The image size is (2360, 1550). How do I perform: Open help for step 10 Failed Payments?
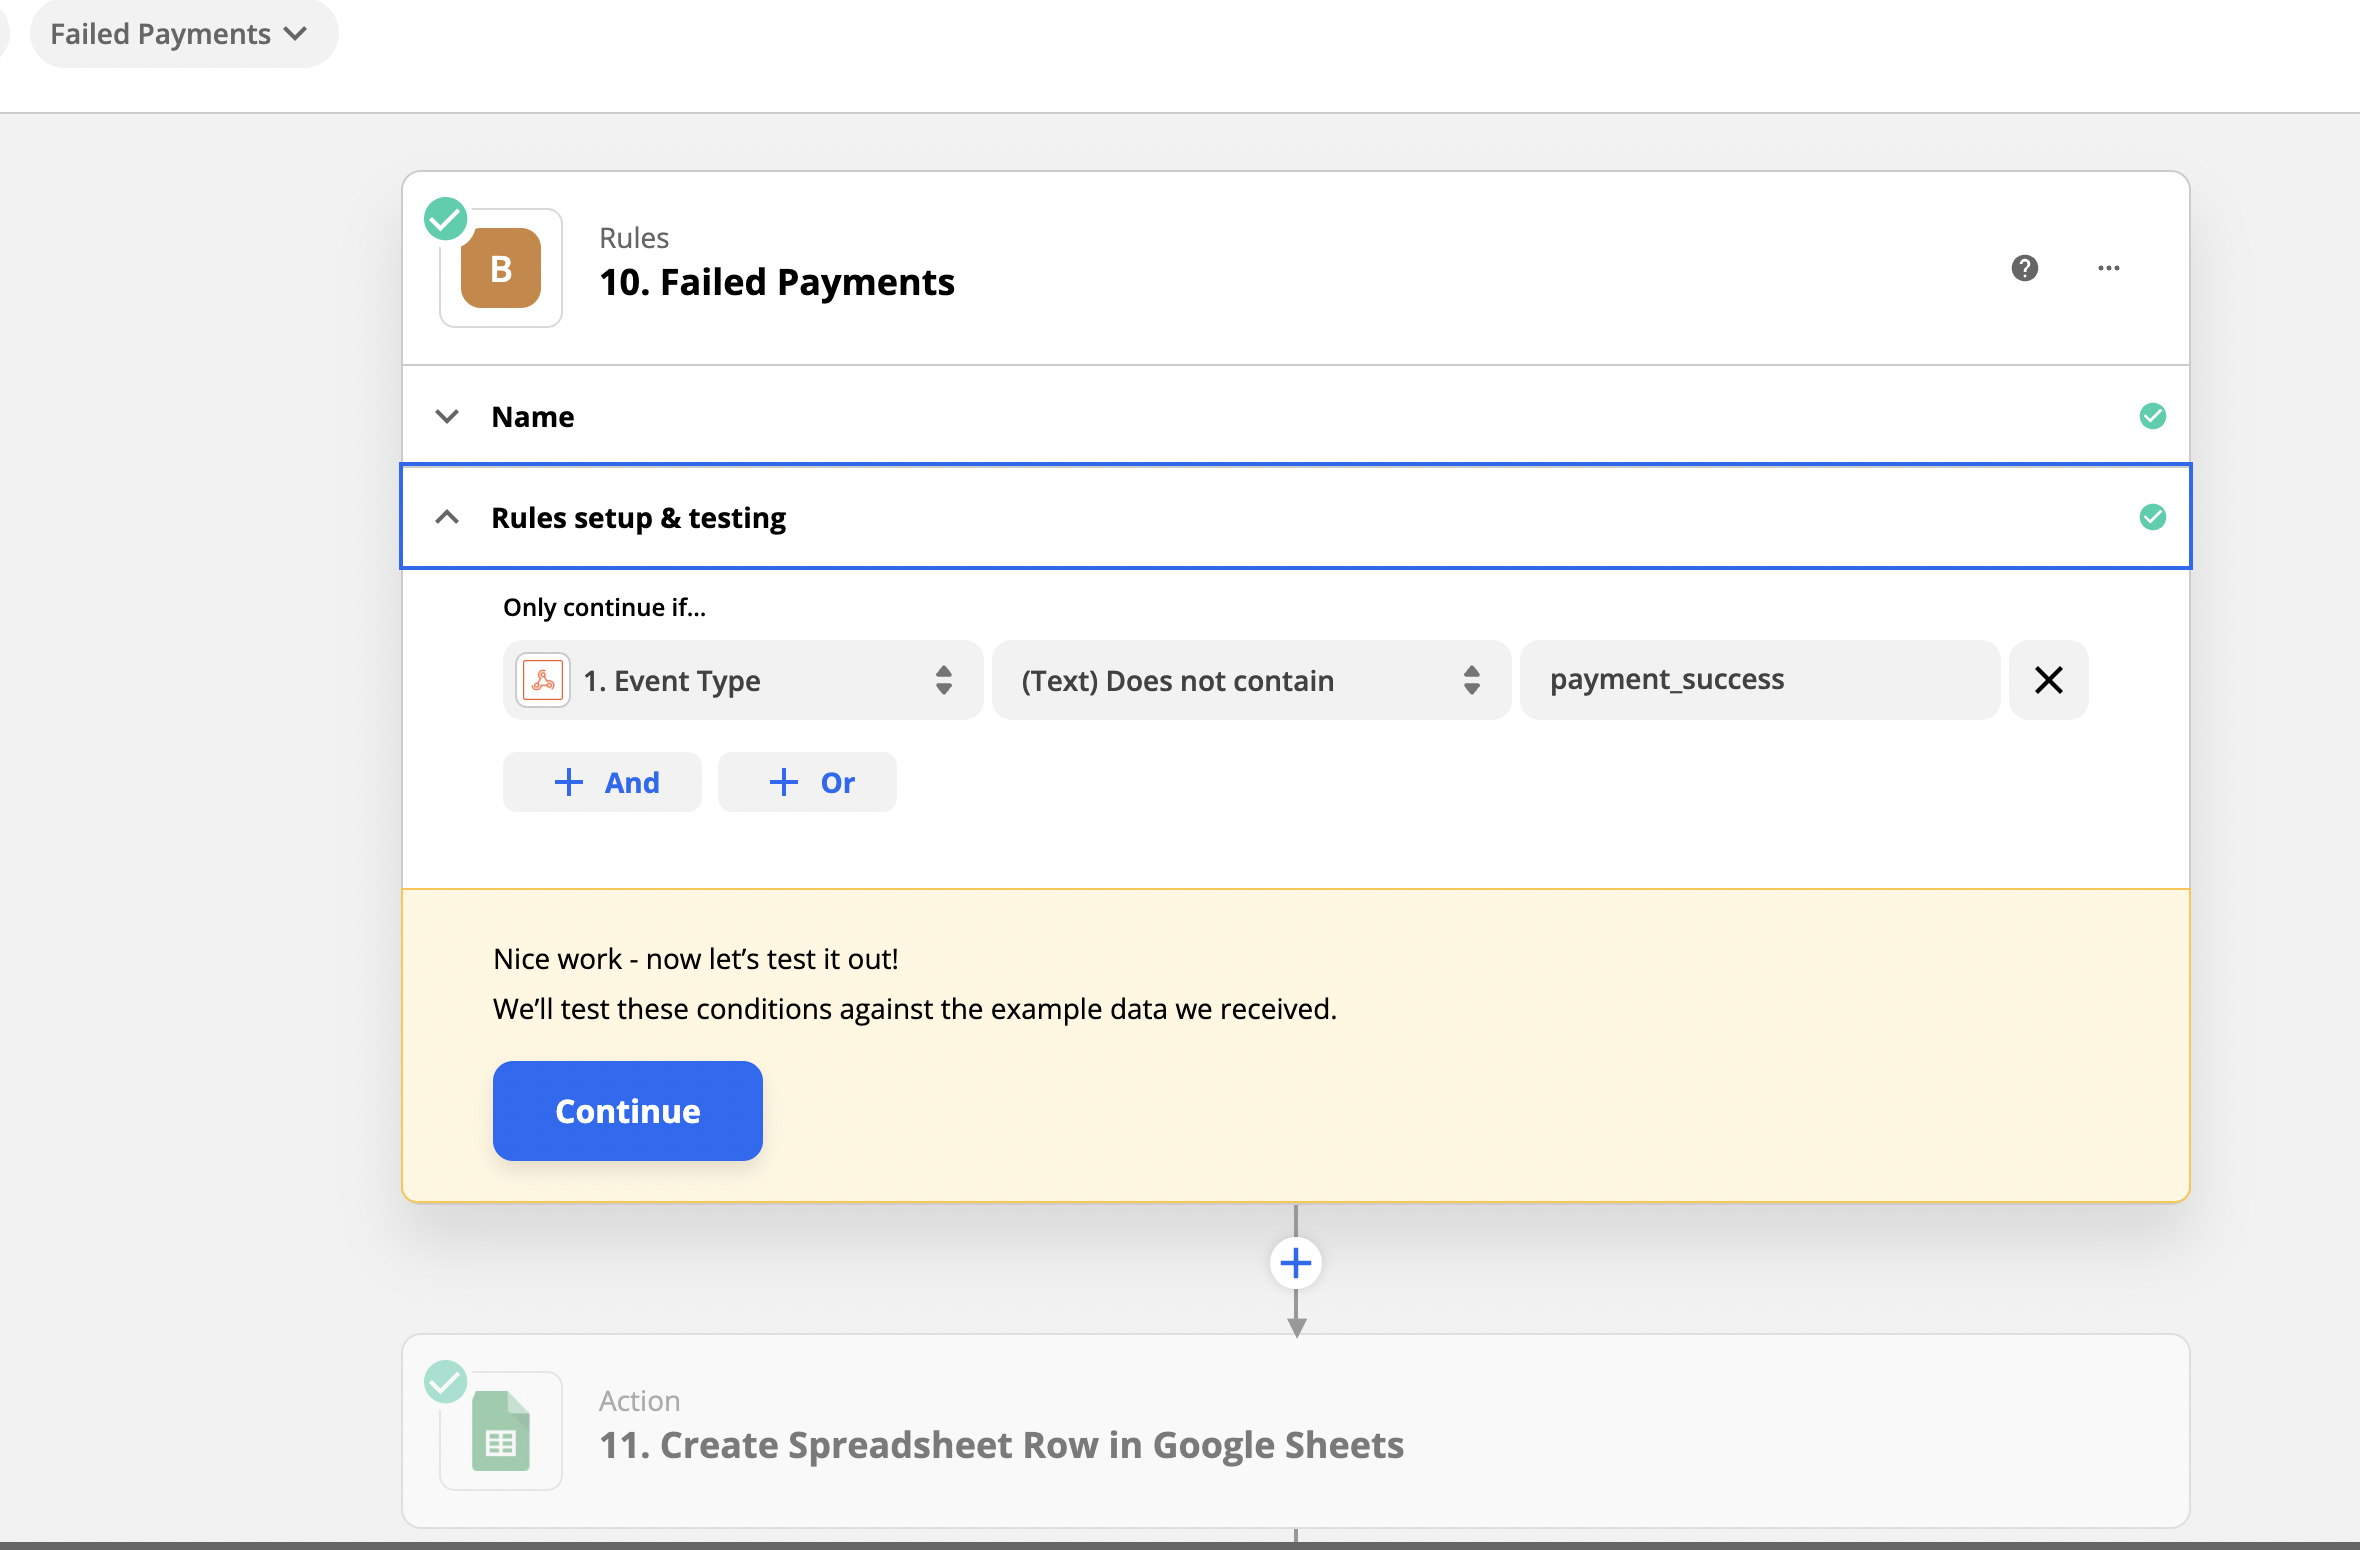click(2024, 268)
